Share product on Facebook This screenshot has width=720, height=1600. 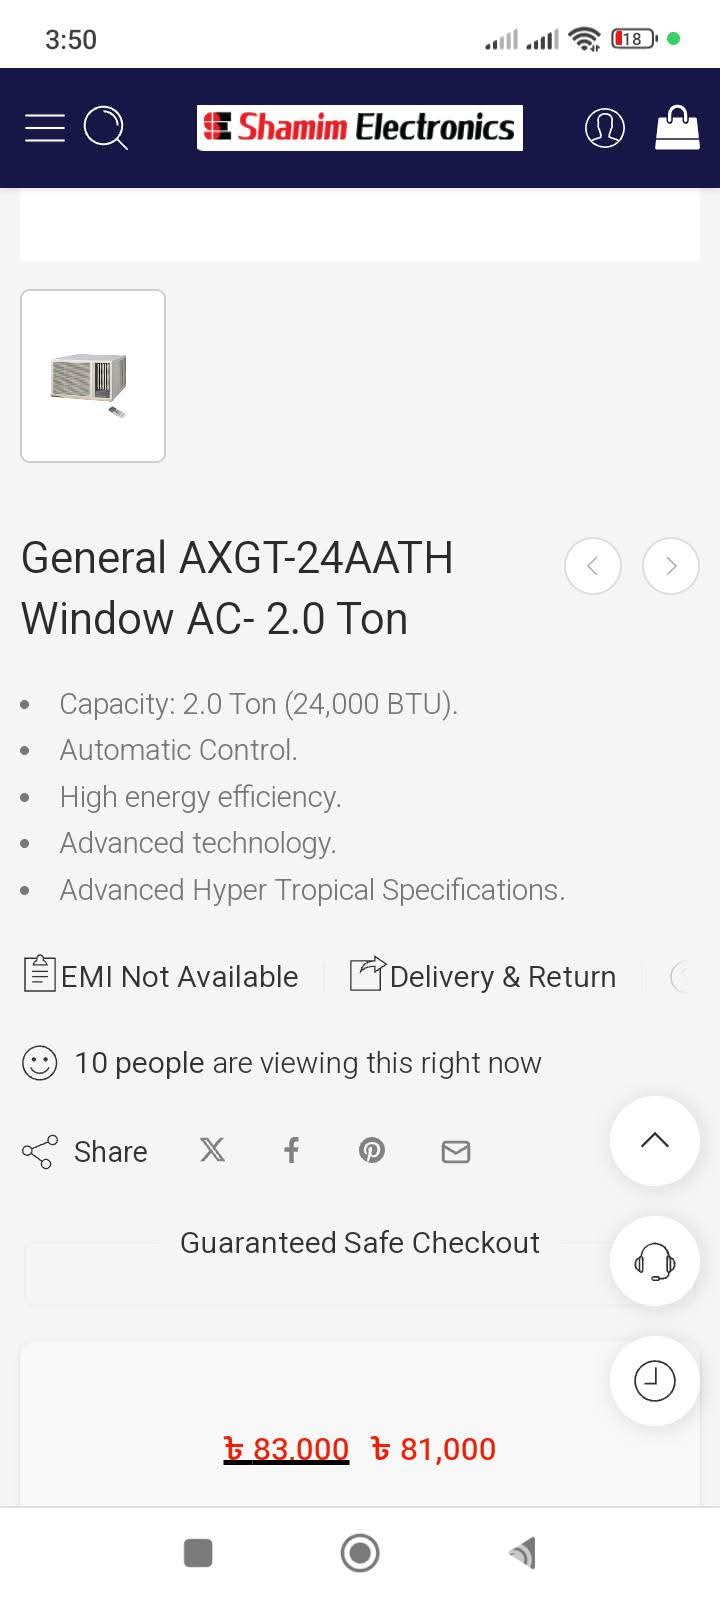tap(292, 1150)
